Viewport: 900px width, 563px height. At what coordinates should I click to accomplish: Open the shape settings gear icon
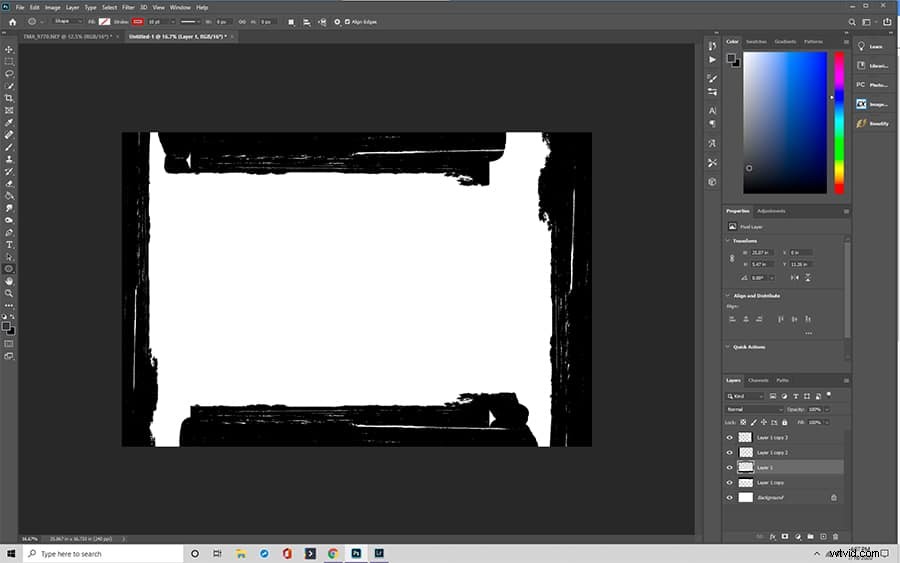pos(337,22)
